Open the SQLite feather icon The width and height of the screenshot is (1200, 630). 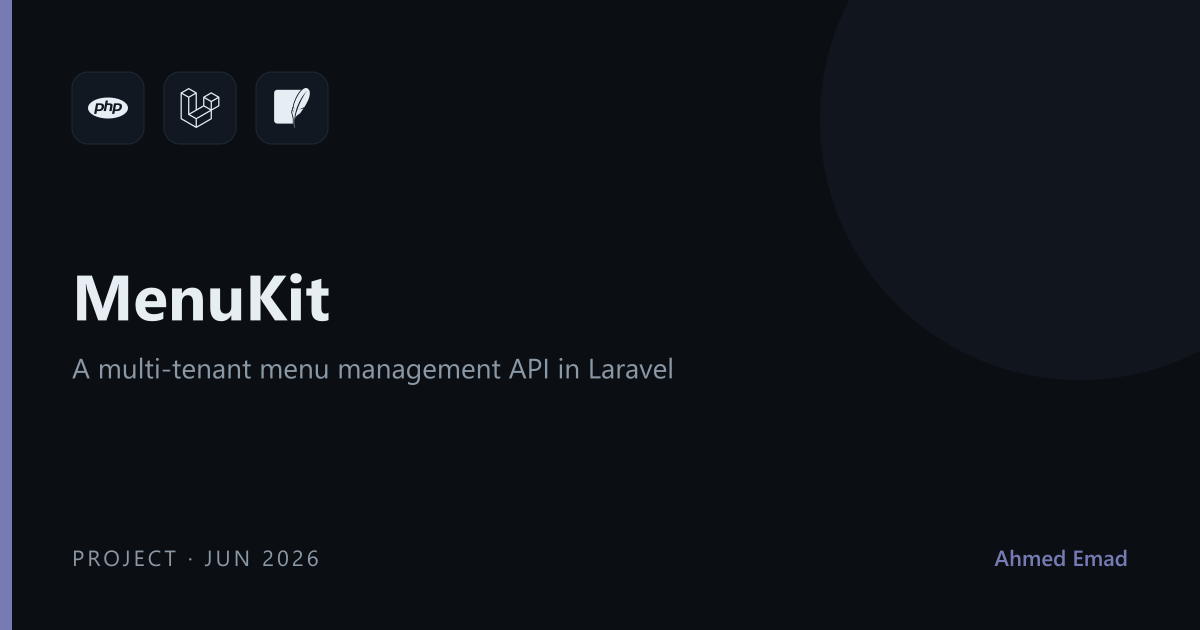pos(292,108)
